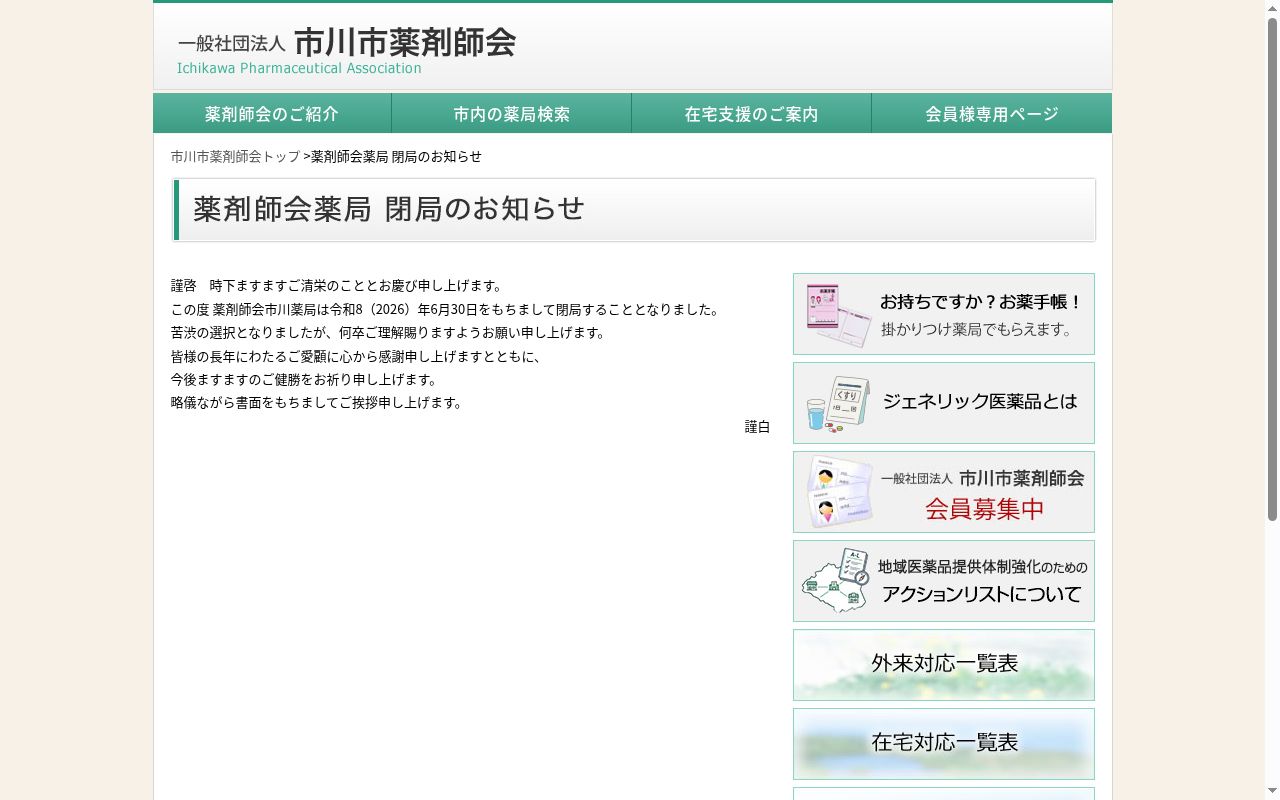
Task: Click the vertical scrollbar thumb
Action: point(1272,269)
